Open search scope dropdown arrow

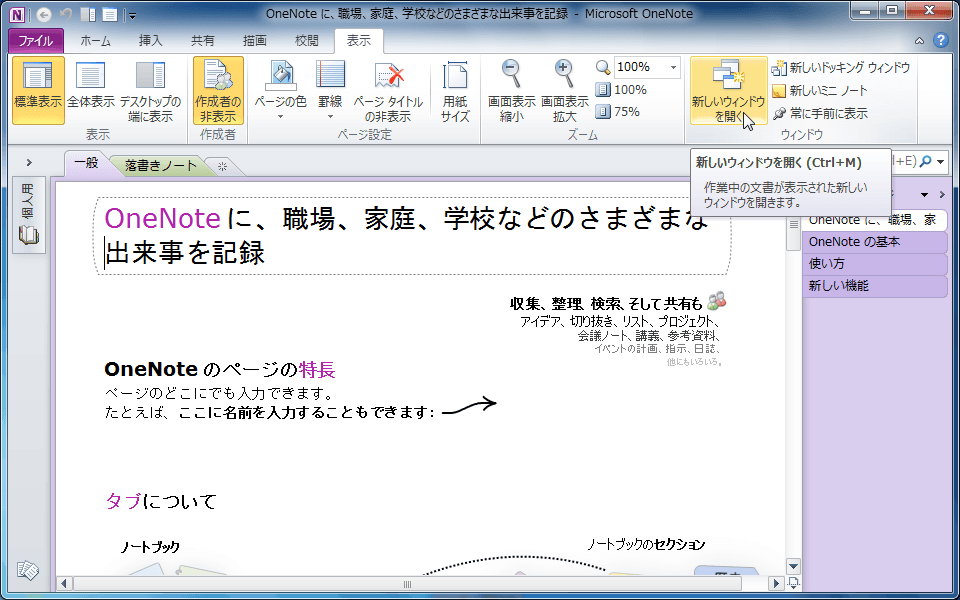click(939, 162)
